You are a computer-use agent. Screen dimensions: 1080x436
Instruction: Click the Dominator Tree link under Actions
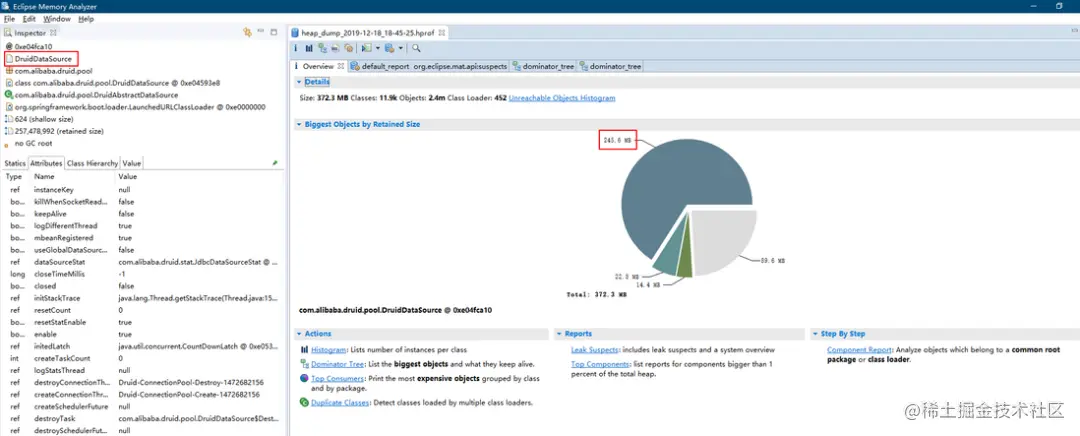pos(337,364)
